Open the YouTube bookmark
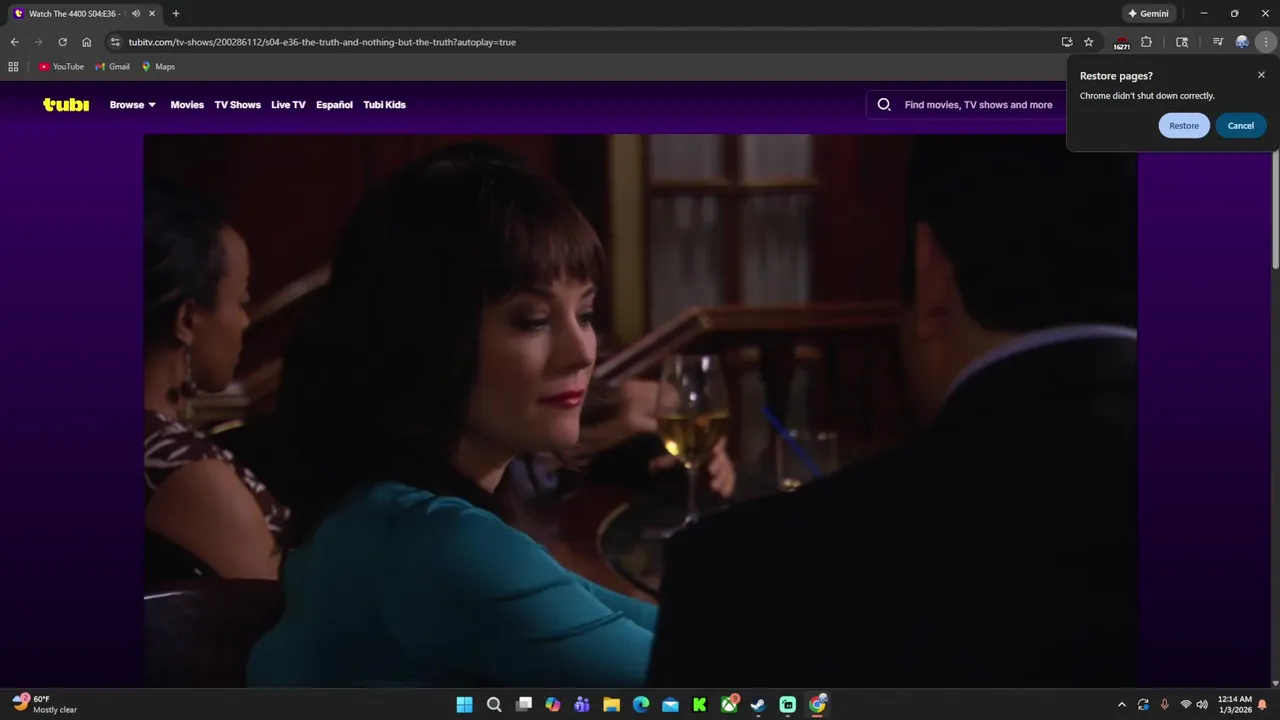The height and width of the screenshot is (720, 1280). [x=61, y=67]
